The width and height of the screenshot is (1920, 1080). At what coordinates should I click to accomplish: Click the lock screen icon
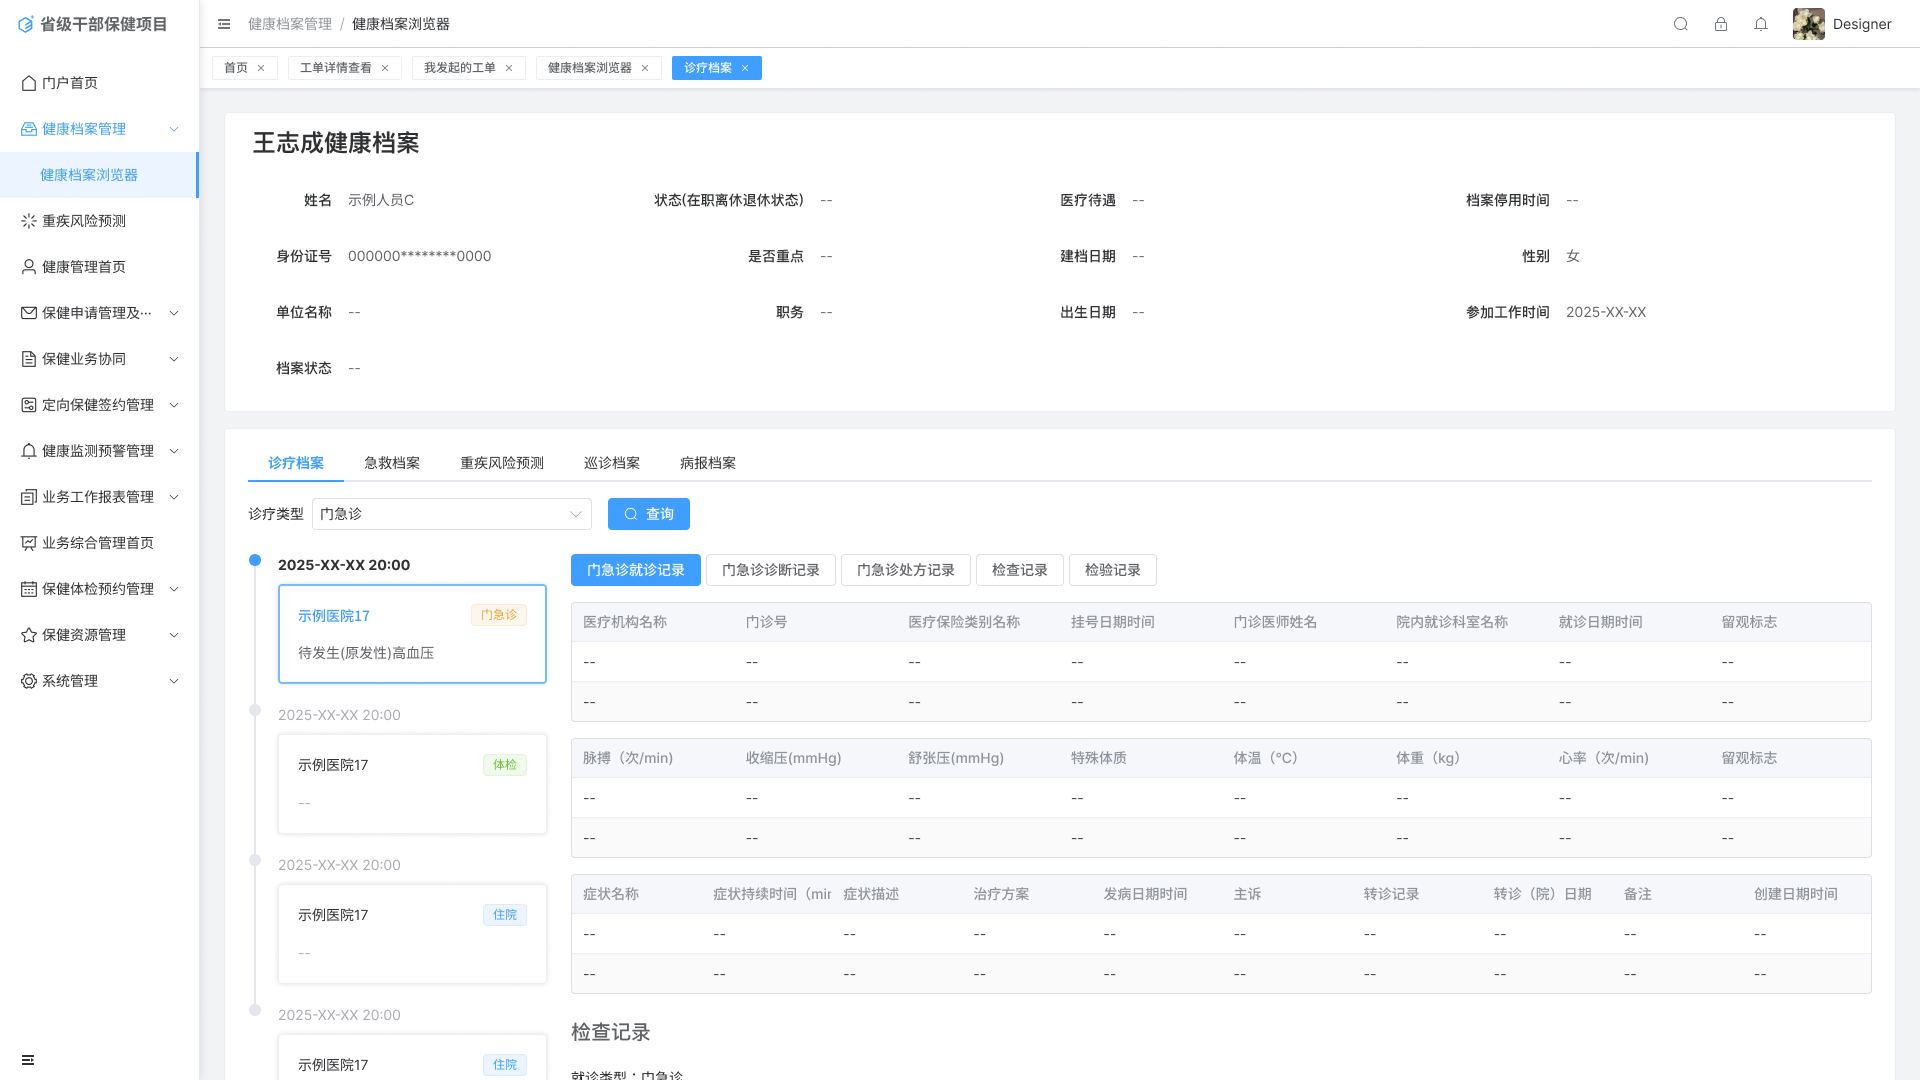(x=1721, y=24)
